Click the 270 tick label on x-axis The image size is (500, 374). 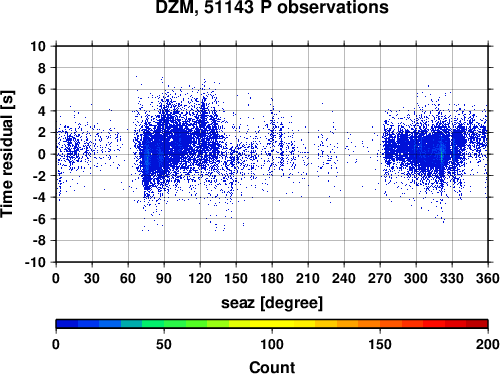(380, 278)
